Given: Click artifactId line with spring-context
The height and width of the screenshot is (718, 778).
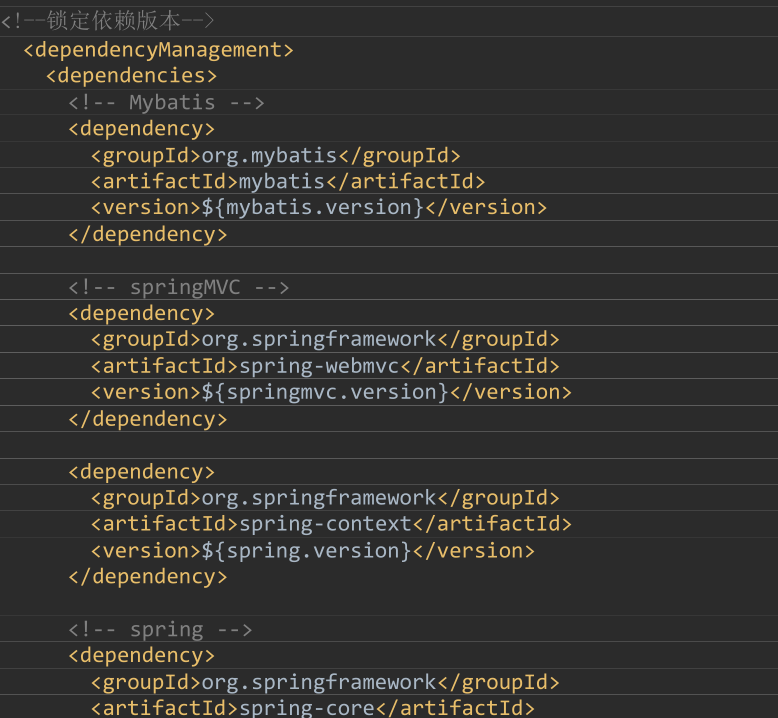Looking at the screenshot, I should 331,524.
